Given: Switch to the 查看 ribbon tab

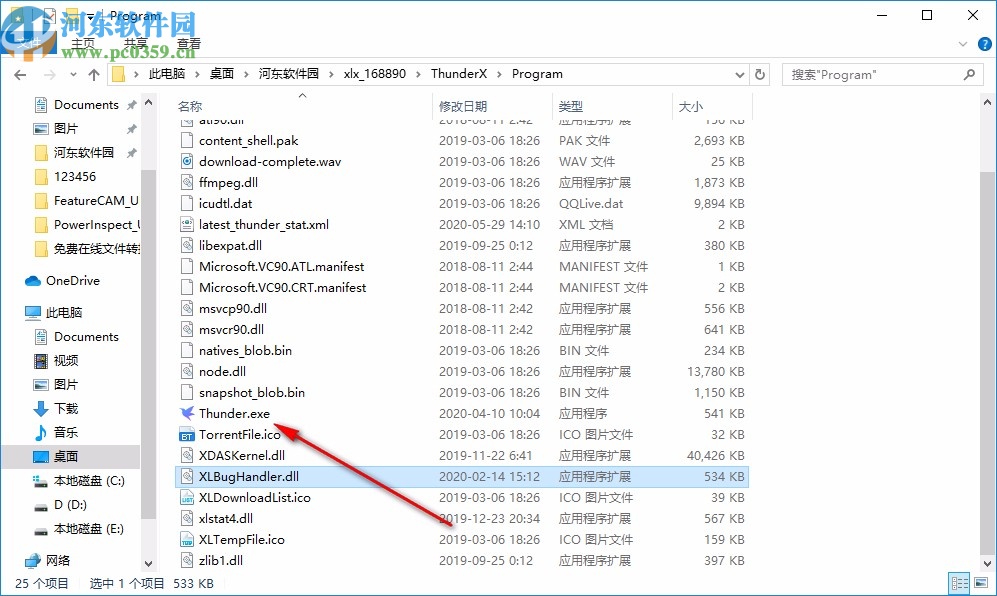Looking at the screenshot, I should (190, 42).
